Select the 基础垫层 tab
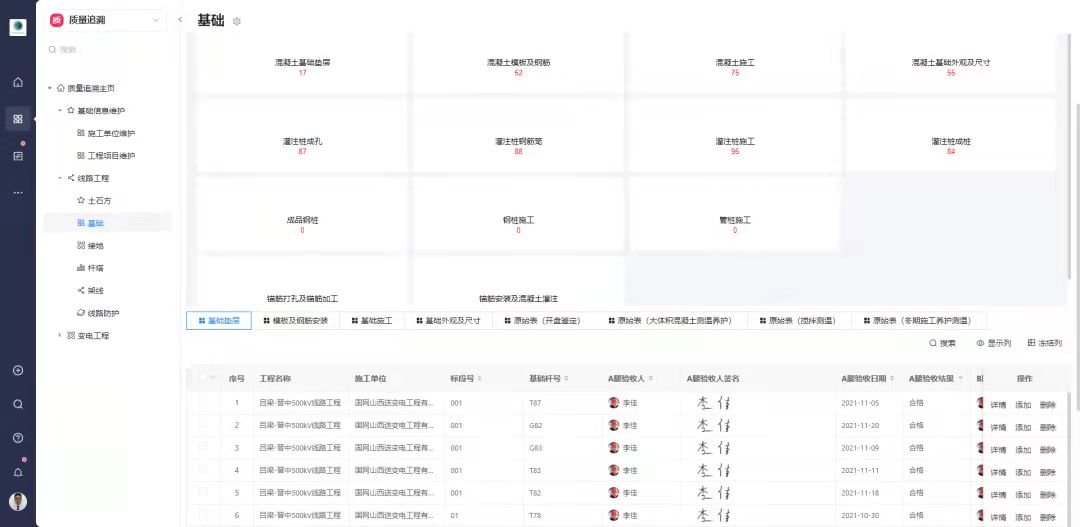 point(219,321)
